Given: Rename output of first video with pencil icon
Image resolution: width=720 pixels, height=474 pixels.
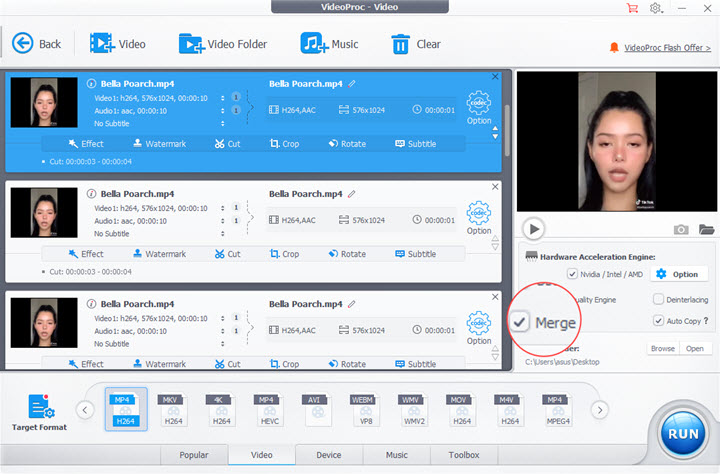Looking at the screenshot, I should (352, 84).
